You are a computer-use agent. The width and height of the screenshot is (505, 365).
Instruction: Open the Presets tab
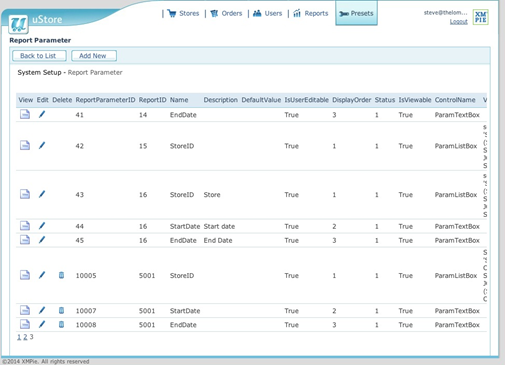(356, 13)
